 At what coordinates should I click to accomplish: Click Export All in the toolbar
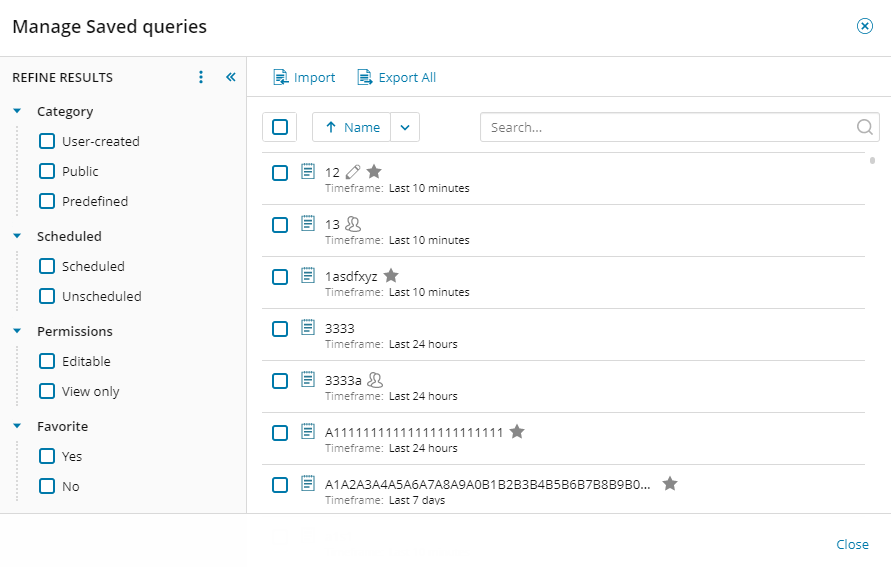tap(397, 77)
